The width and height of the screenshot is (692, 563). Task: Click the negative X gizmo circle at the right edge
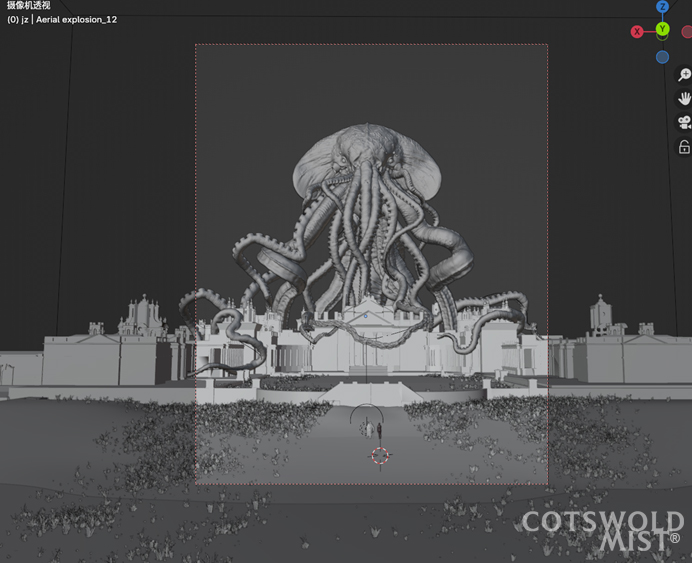point(687,32)
